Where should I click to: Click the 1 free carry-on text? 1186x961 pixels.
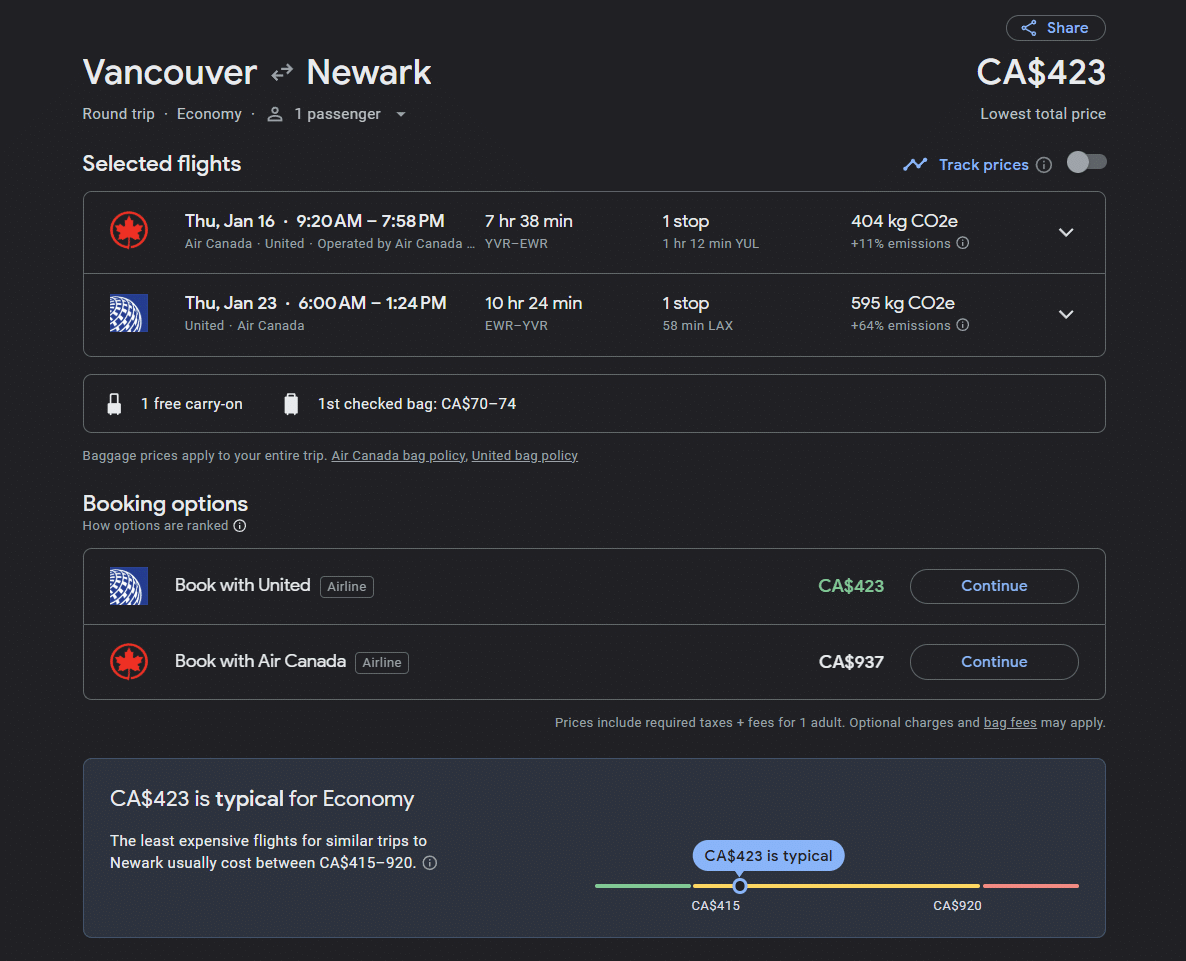tap(192, 404)
